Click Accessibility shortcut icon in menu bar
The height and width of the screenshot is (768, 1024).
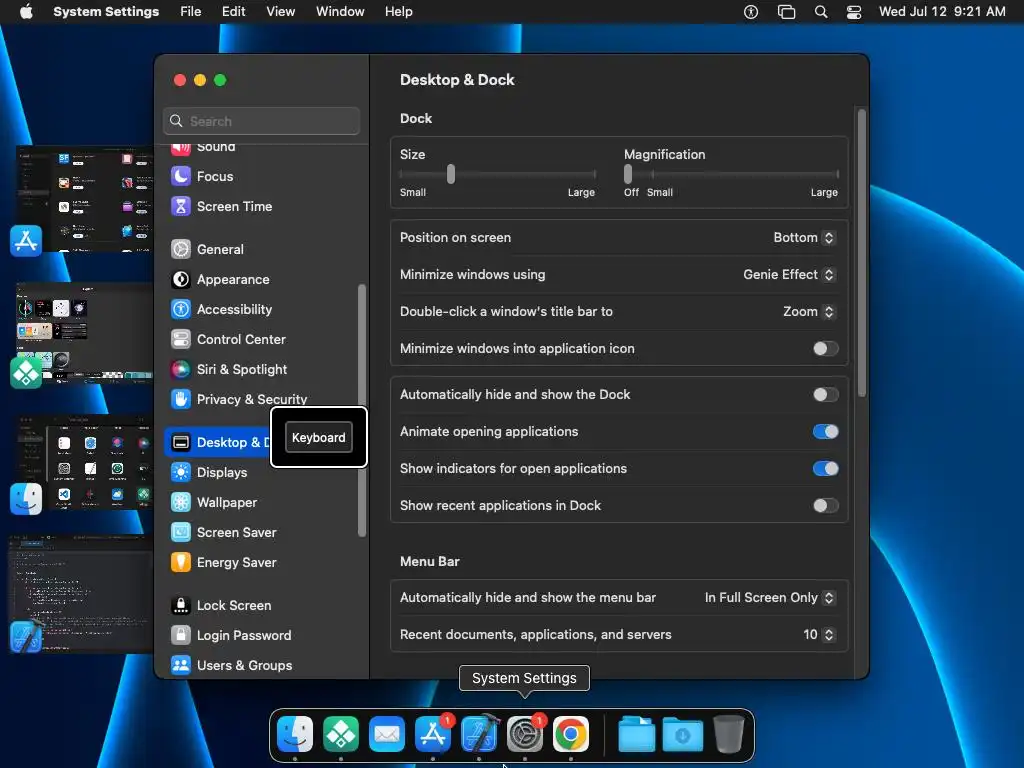click(x=751, y=12)
